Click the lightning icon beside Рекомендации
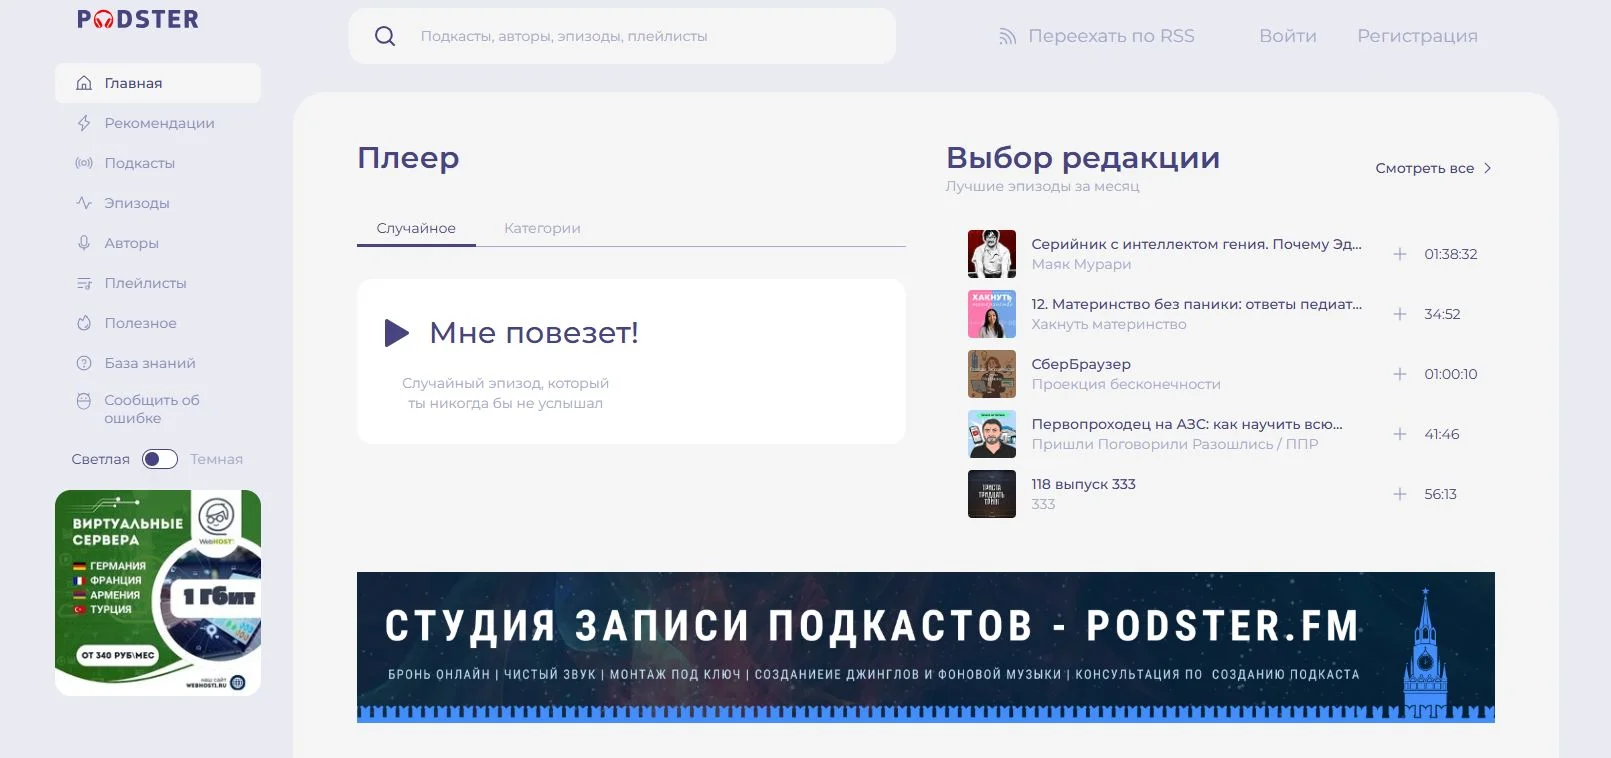Screen dimensions: 1611x758 (84, 123)
